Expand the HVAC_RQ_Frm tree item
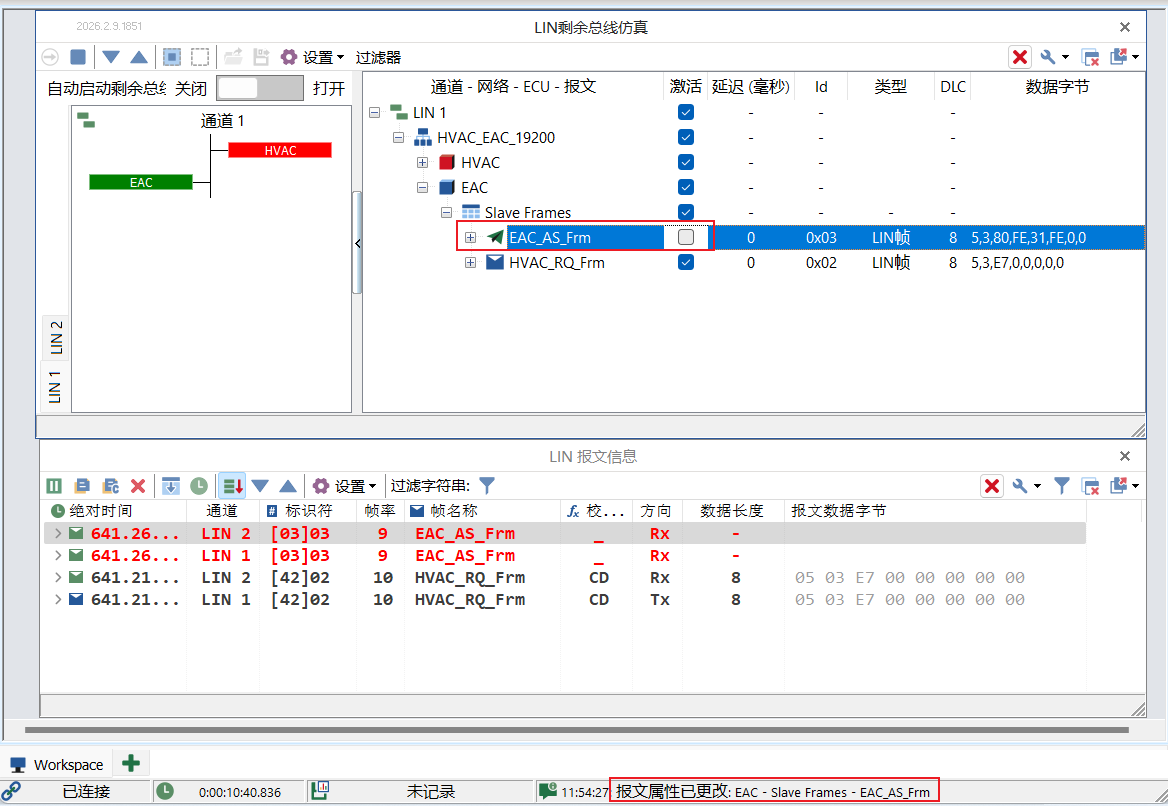1168x806 pixels. click(x=471, y=262)
